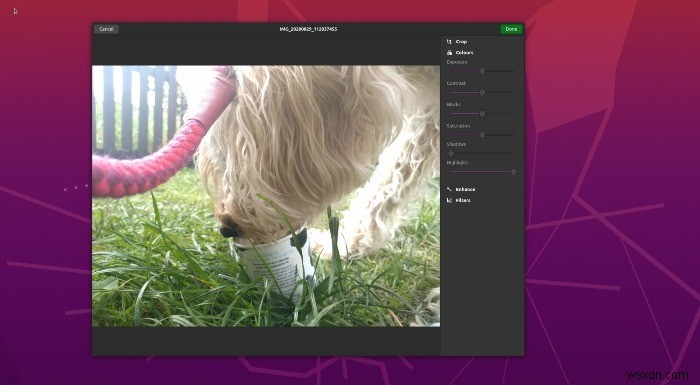Click the Saturation slider handle
Image resolution: width=700 pixels, height=385 pixels.
[x=482, y=135]
